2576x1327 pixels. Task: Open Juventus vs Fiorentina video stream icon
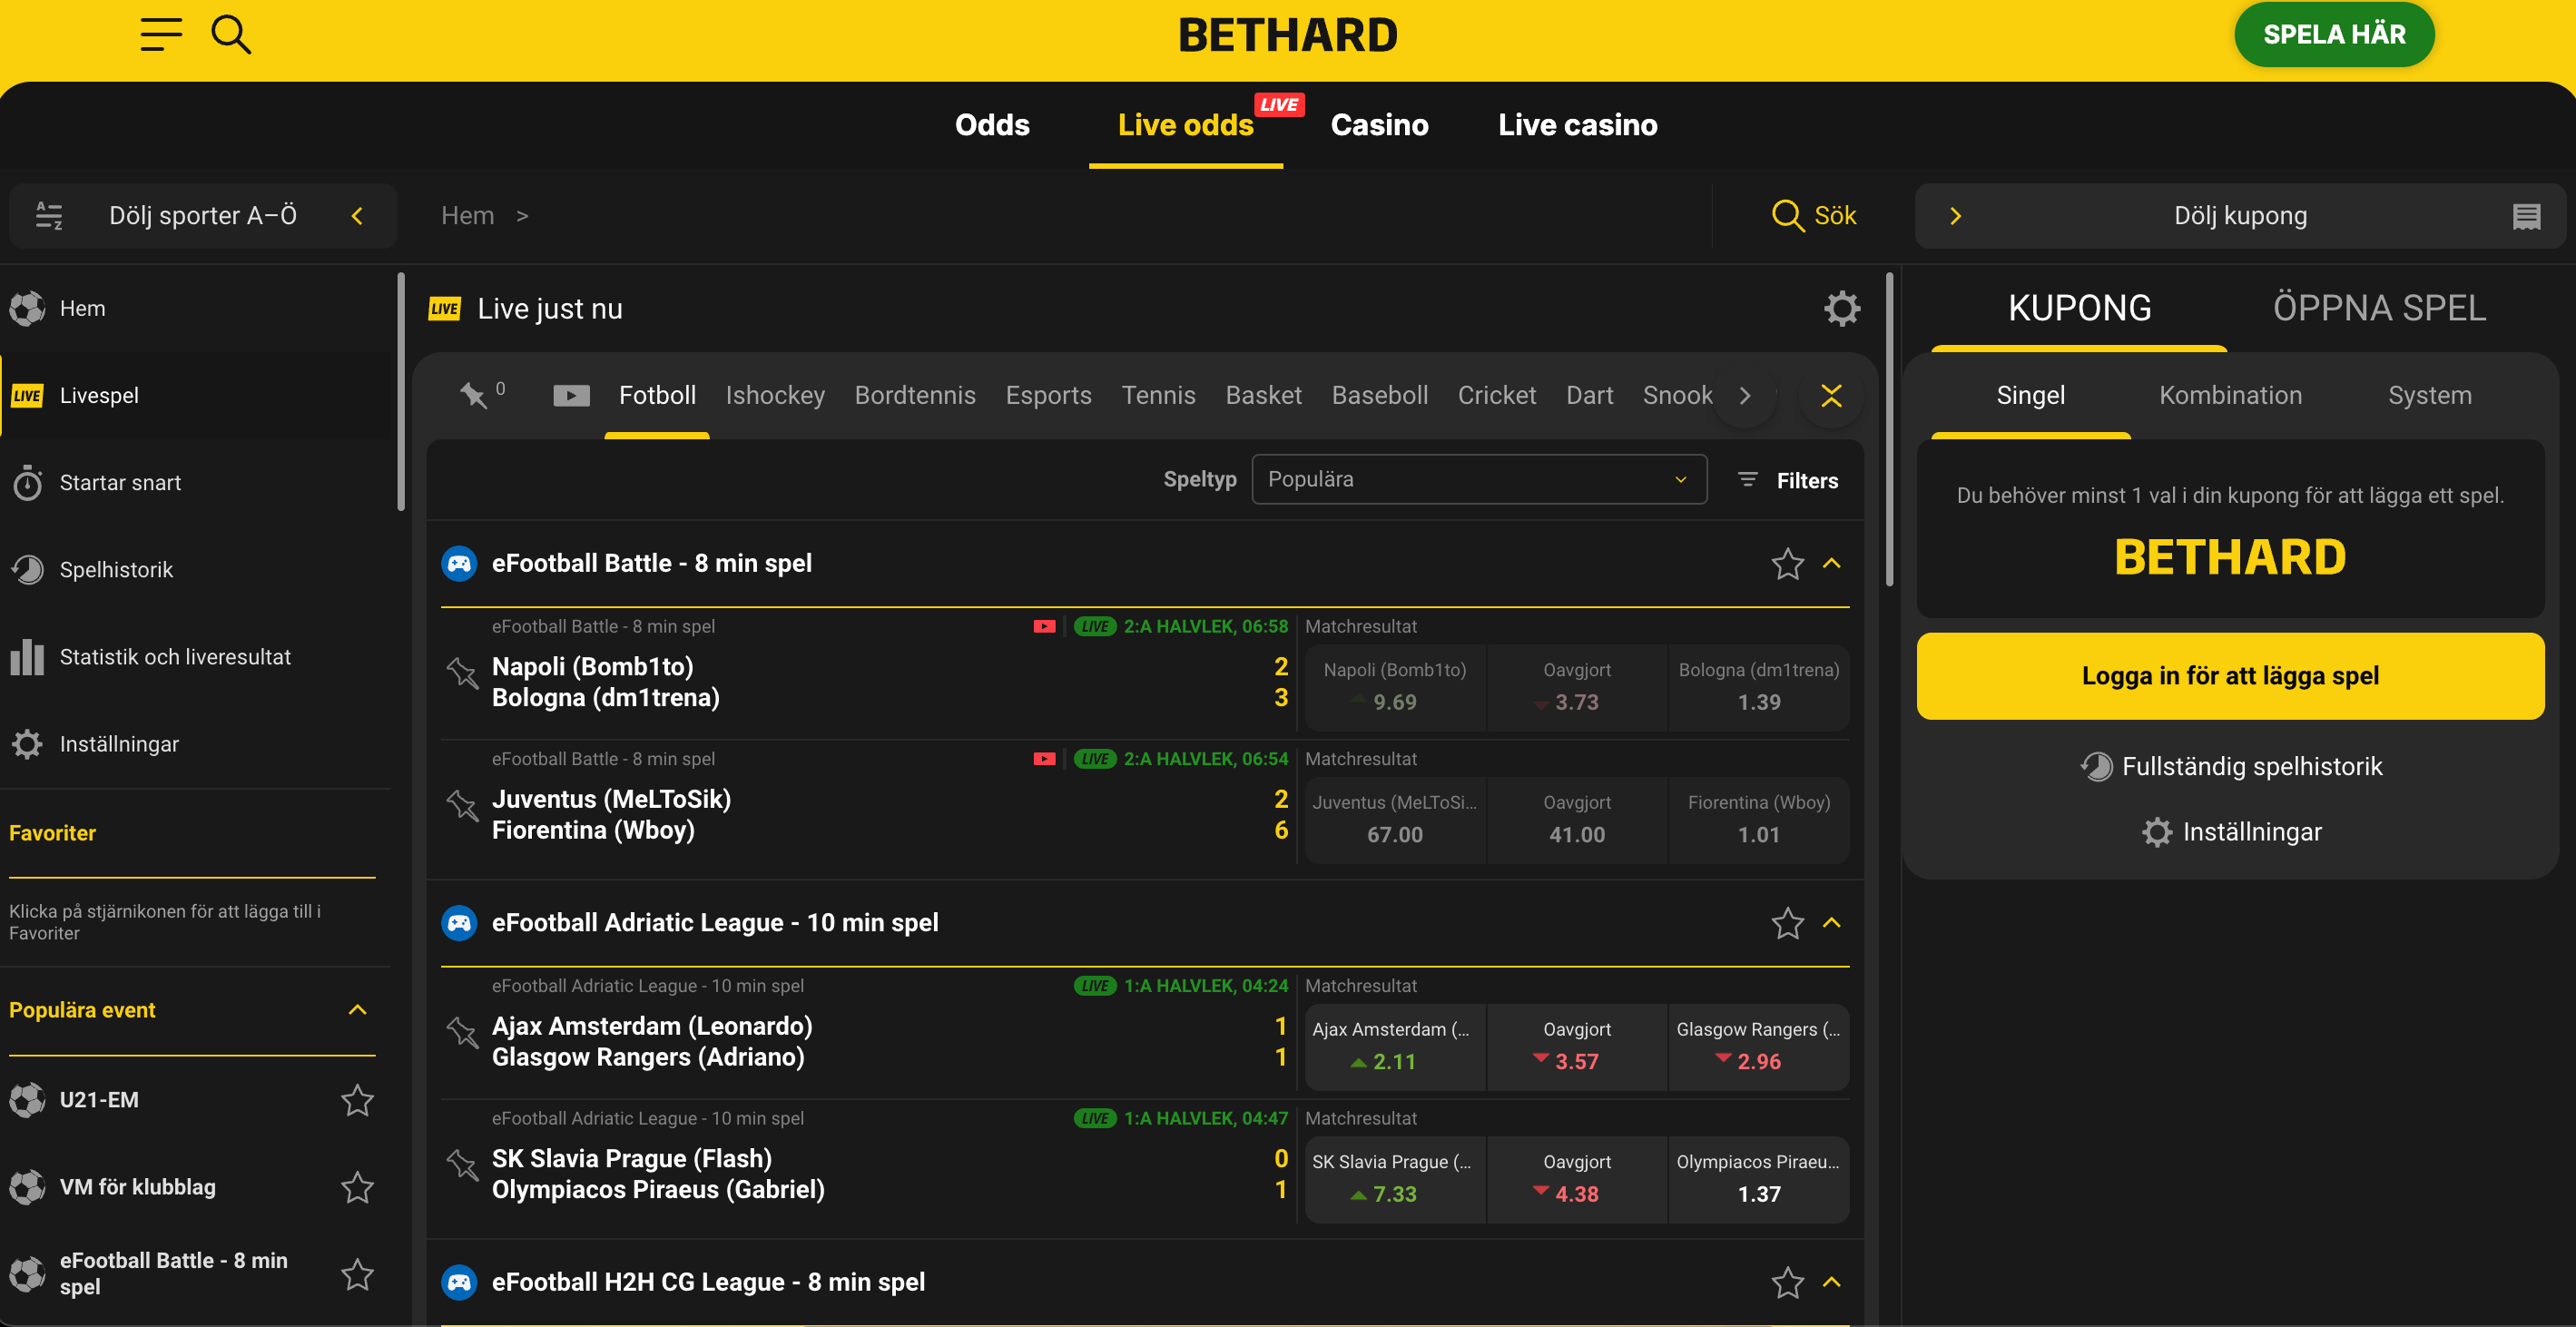[x=1044, y=759]
